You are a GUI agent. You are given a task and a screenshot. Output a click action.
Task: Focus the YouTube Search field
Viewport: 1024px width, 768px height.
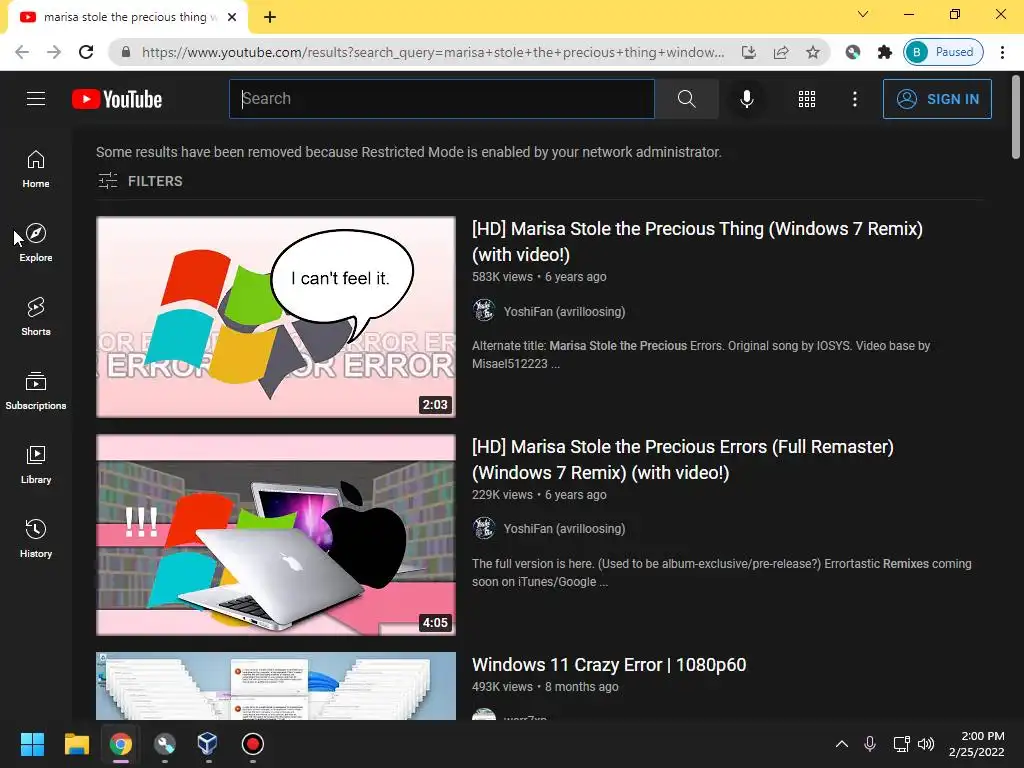coord(441,99)
